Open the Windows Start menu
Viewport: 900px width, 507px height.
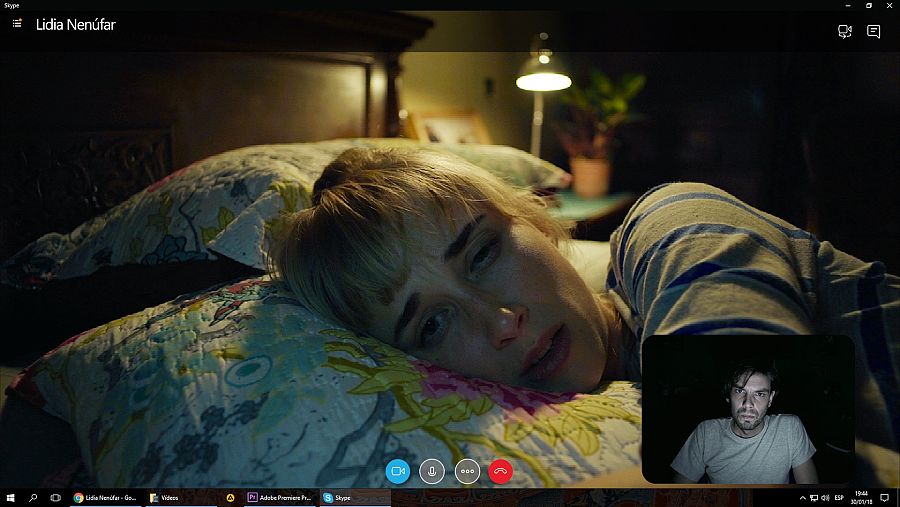(x=10, y=498)
